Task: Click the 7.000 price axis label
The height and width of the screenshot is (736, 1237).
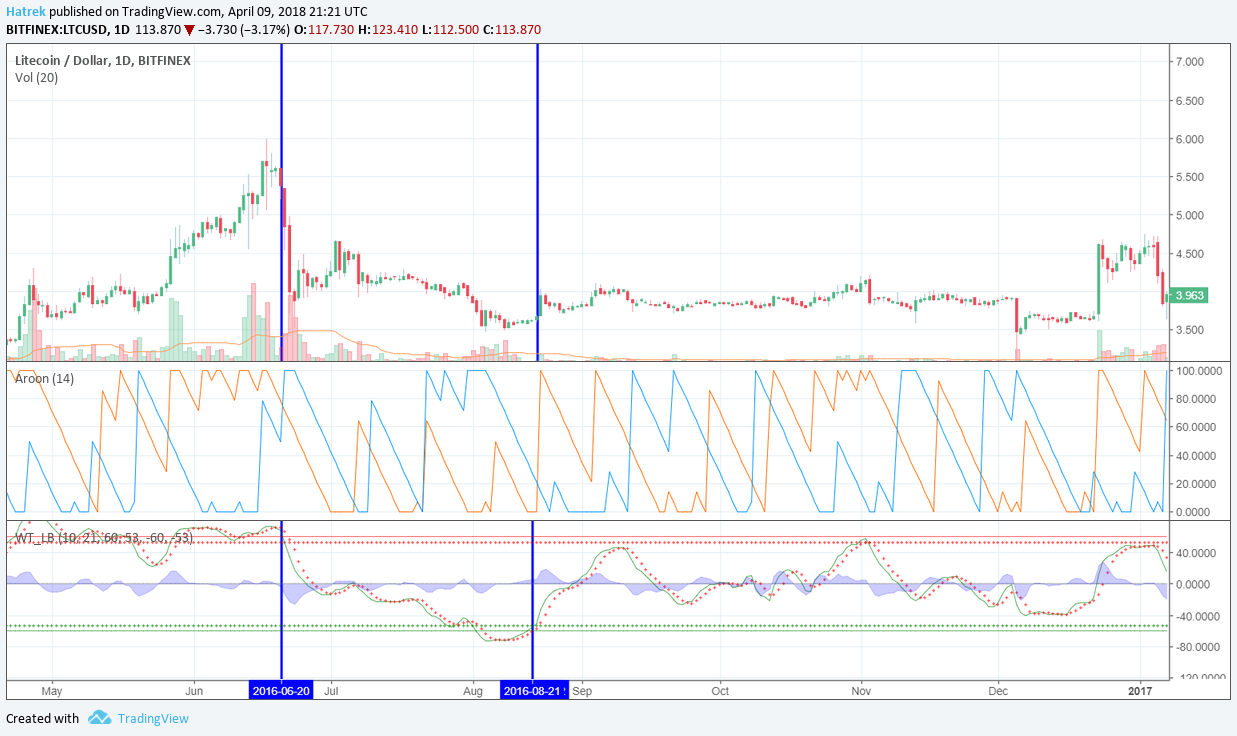Action: click(1189, 62)
